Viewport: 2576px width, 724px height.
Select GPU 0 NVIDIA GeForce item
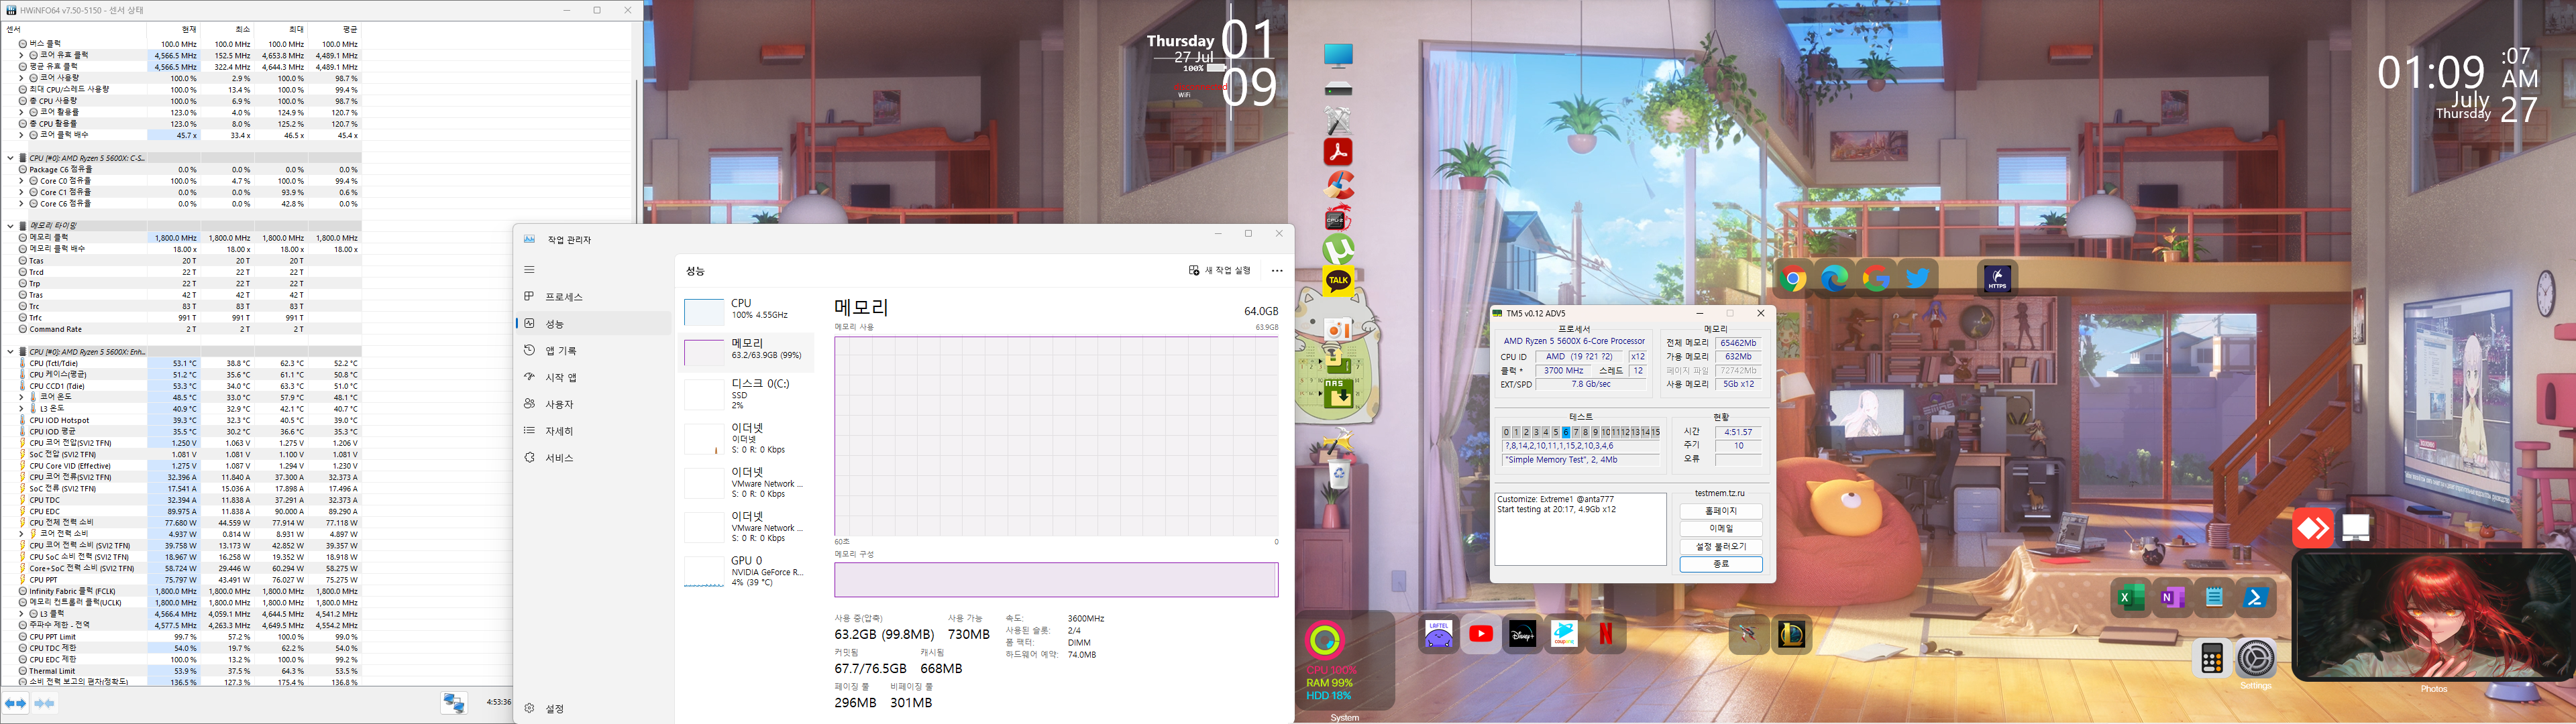[x=747, y=571]
